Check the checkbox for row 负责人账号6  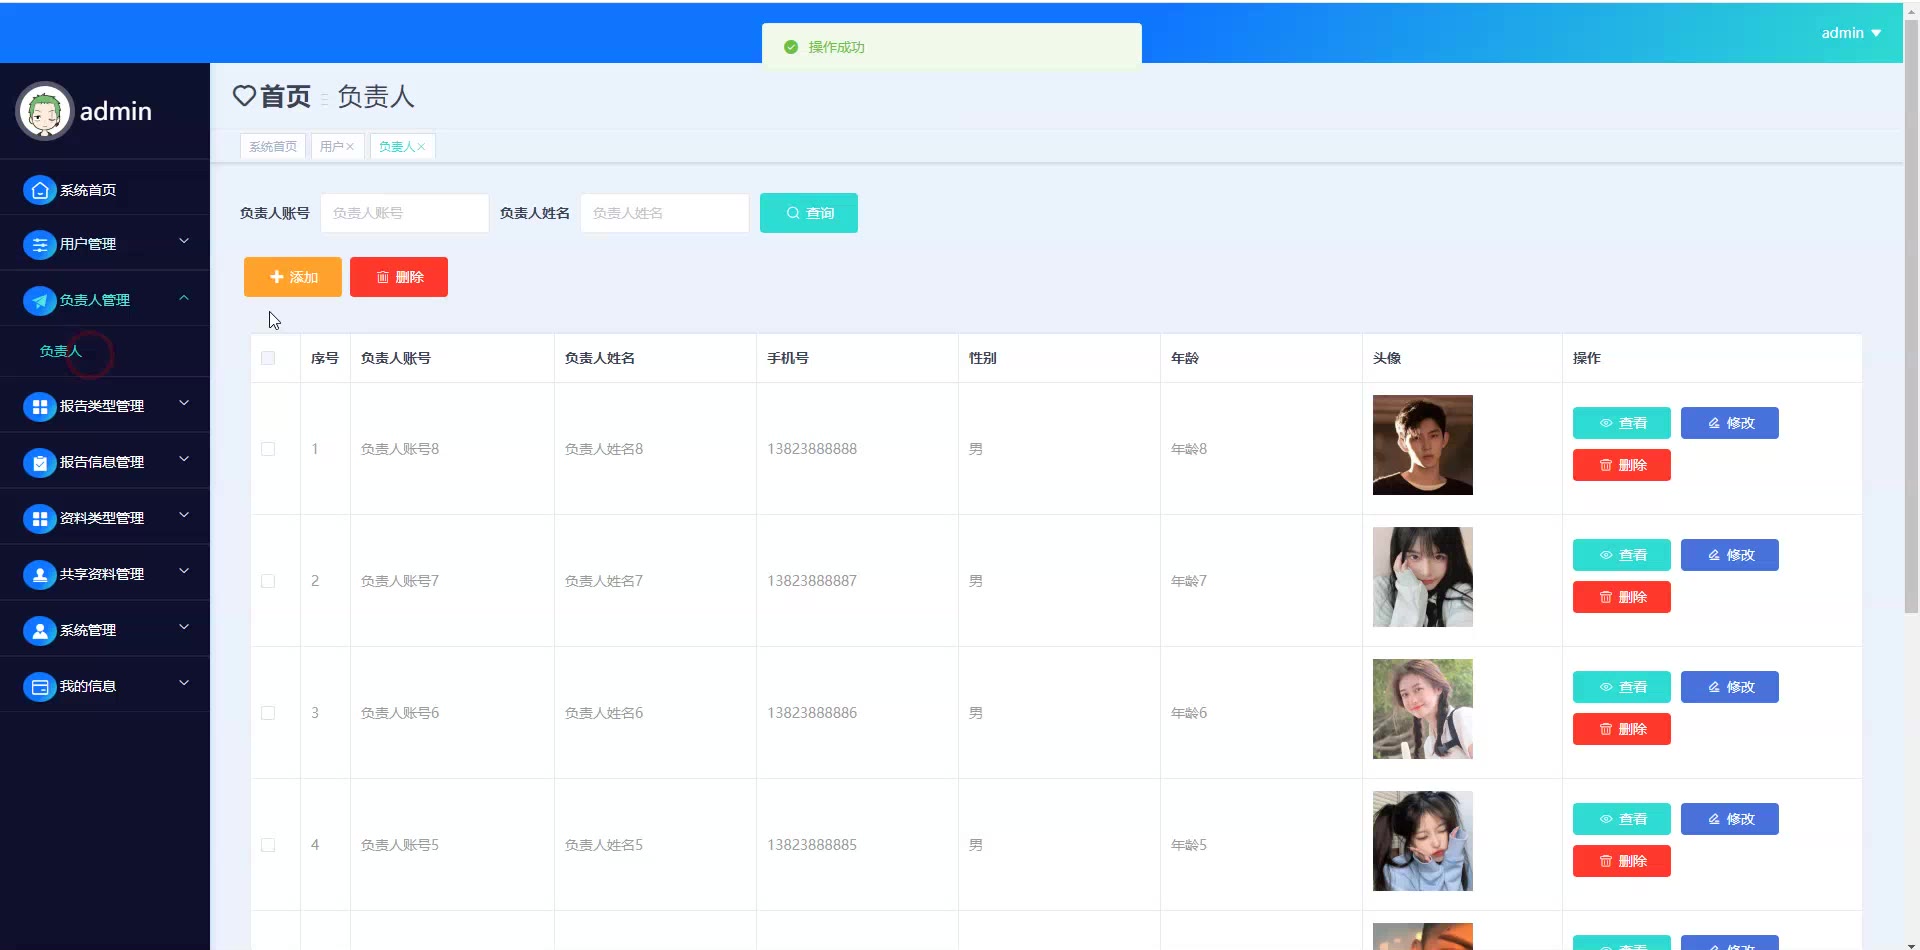point(268,713)
